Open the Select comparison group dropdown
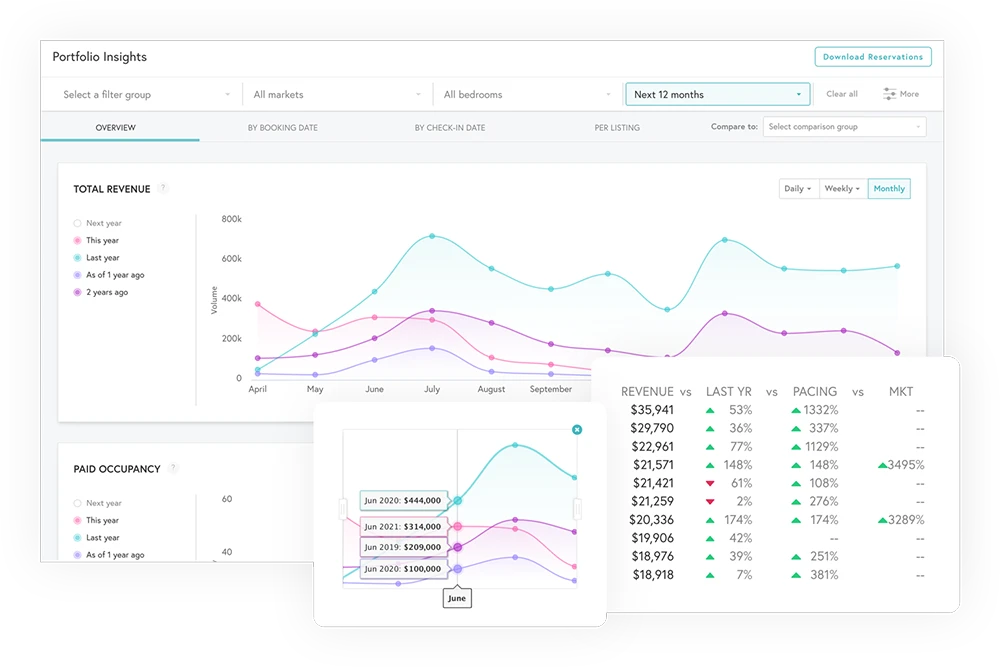 tap(844, 126)
